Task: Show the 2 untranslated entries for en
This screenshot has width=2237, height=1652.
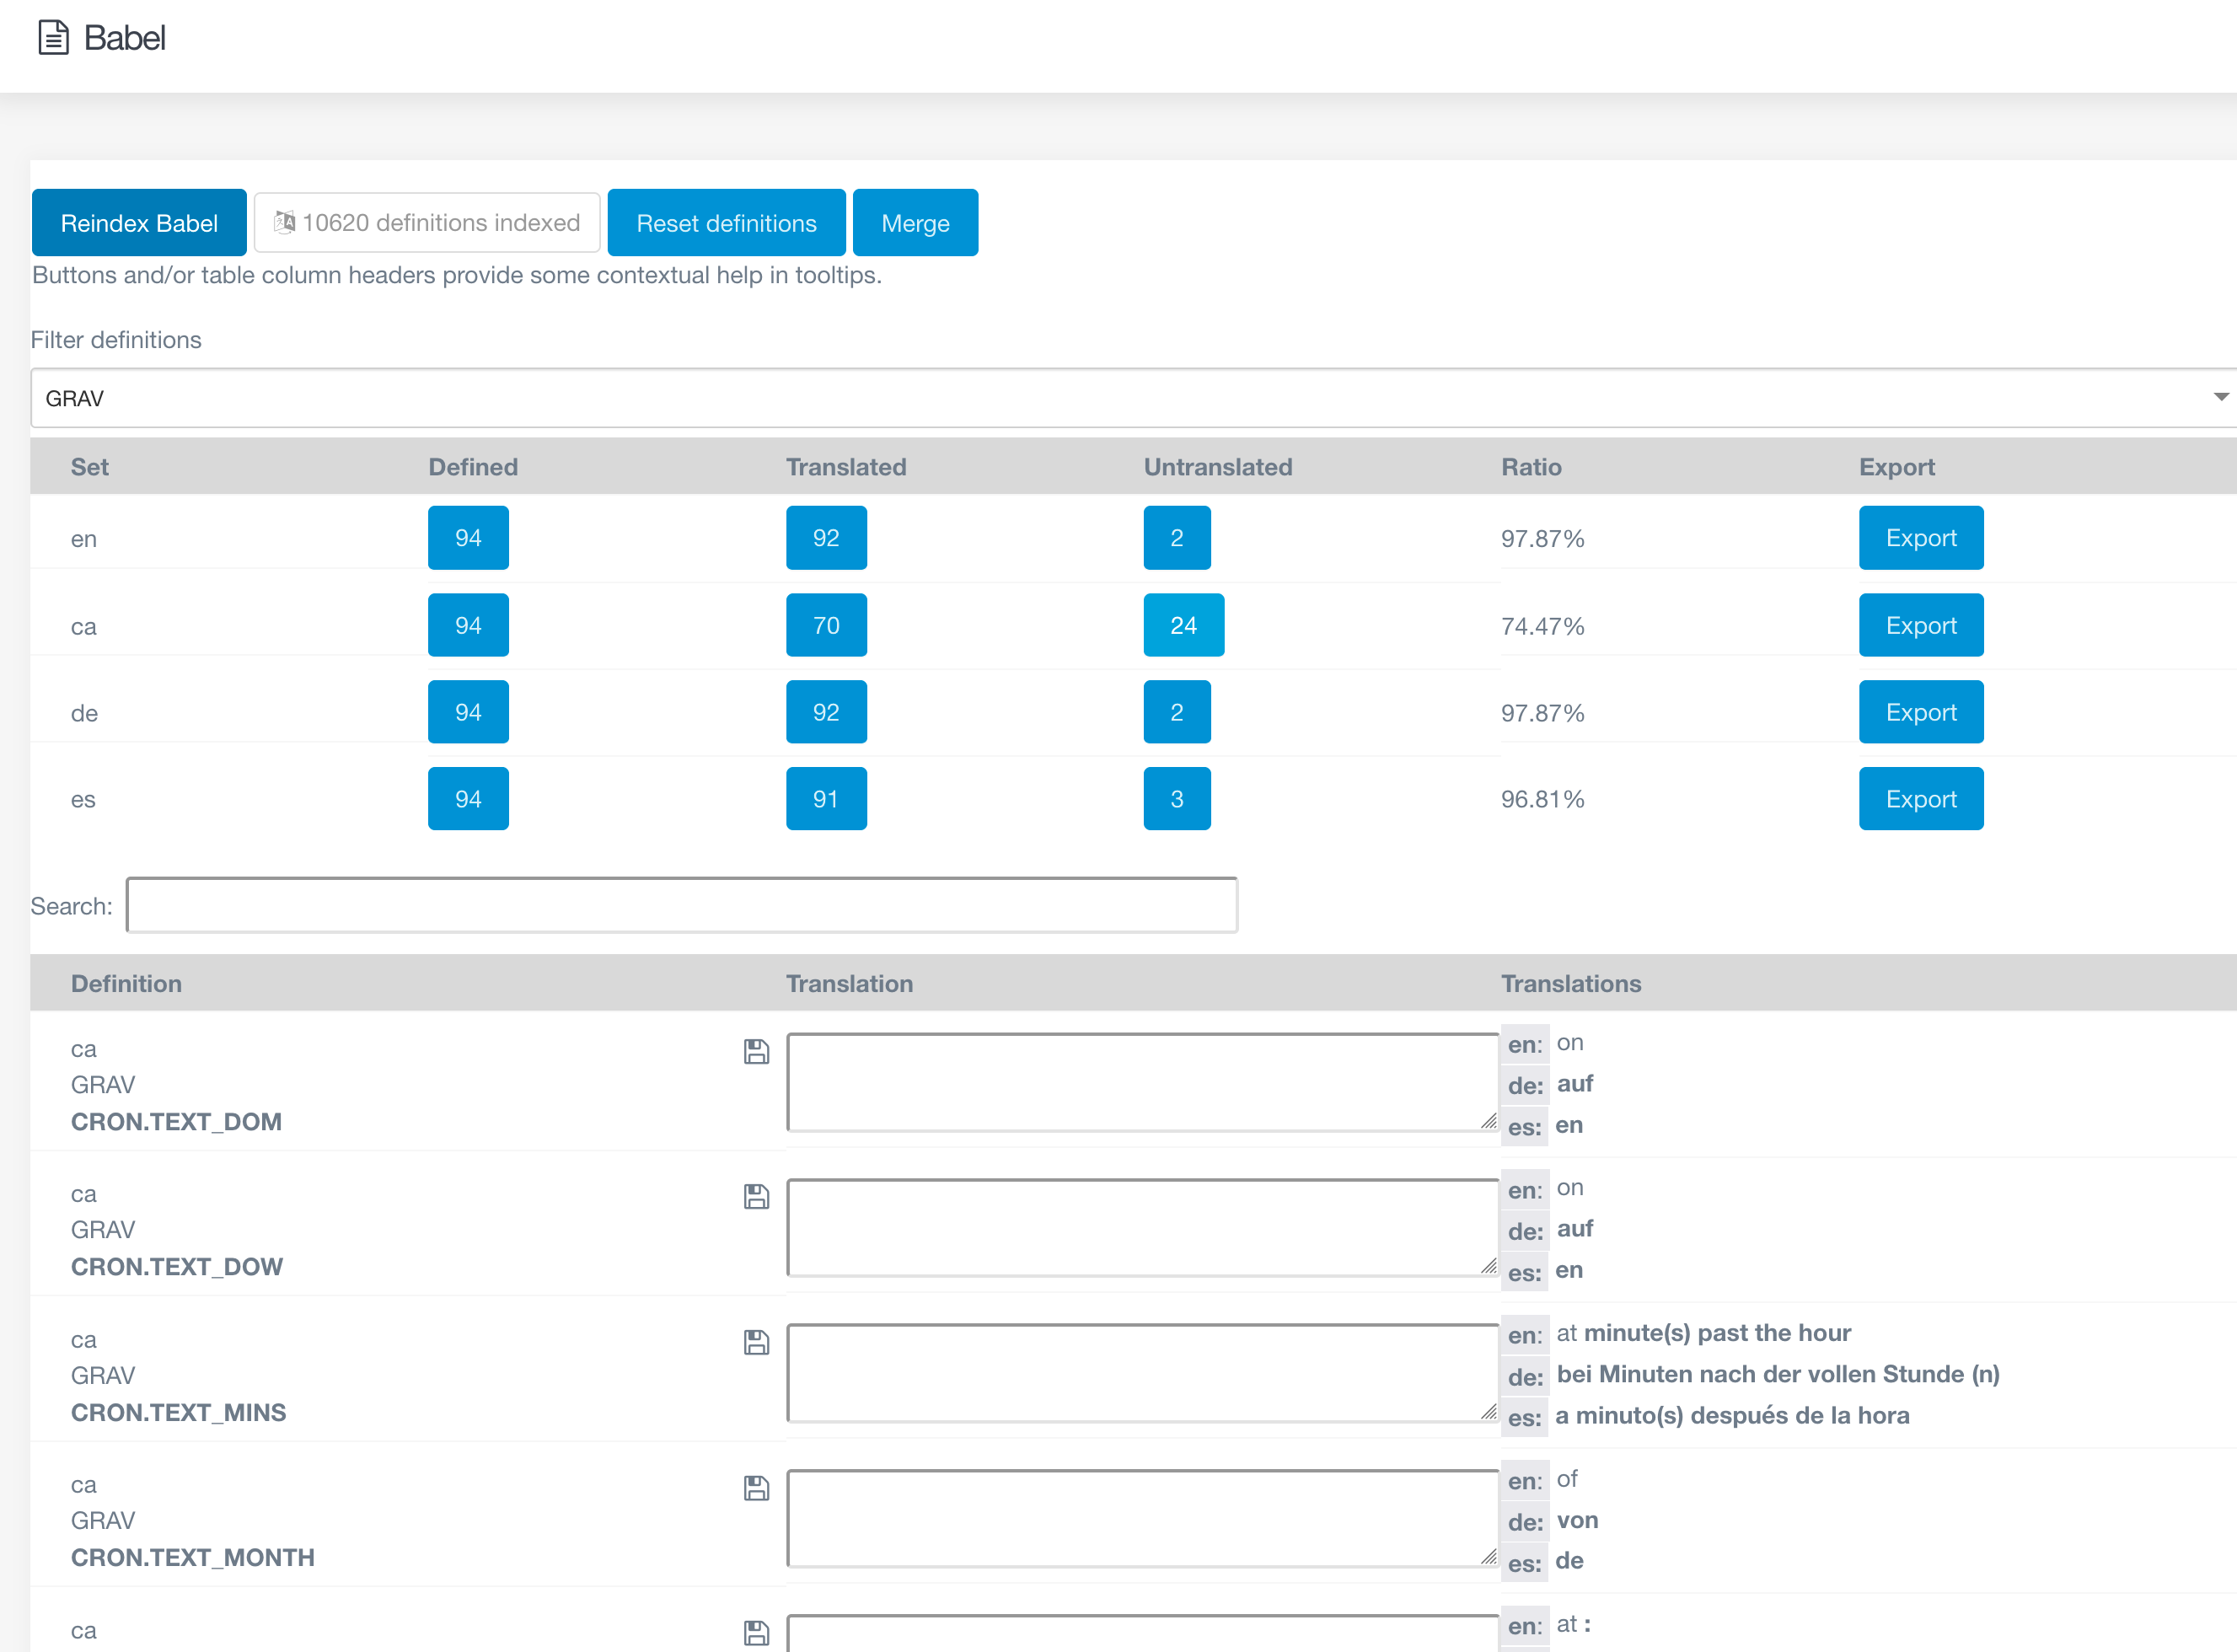Action: click(1177, 538)
